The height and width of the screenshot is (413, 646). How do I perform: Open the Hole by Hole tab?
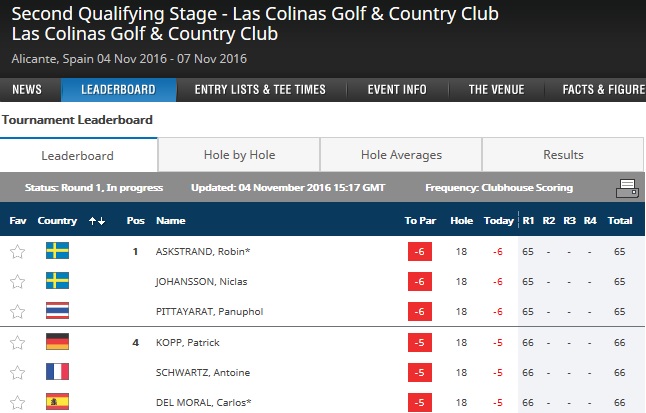tap(239, 155)
